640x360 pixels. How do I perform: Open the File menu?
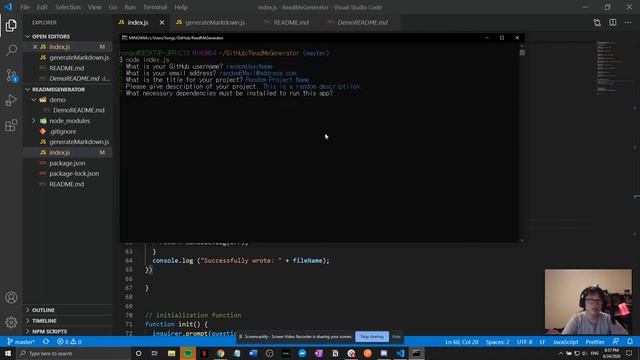(25, 7)
